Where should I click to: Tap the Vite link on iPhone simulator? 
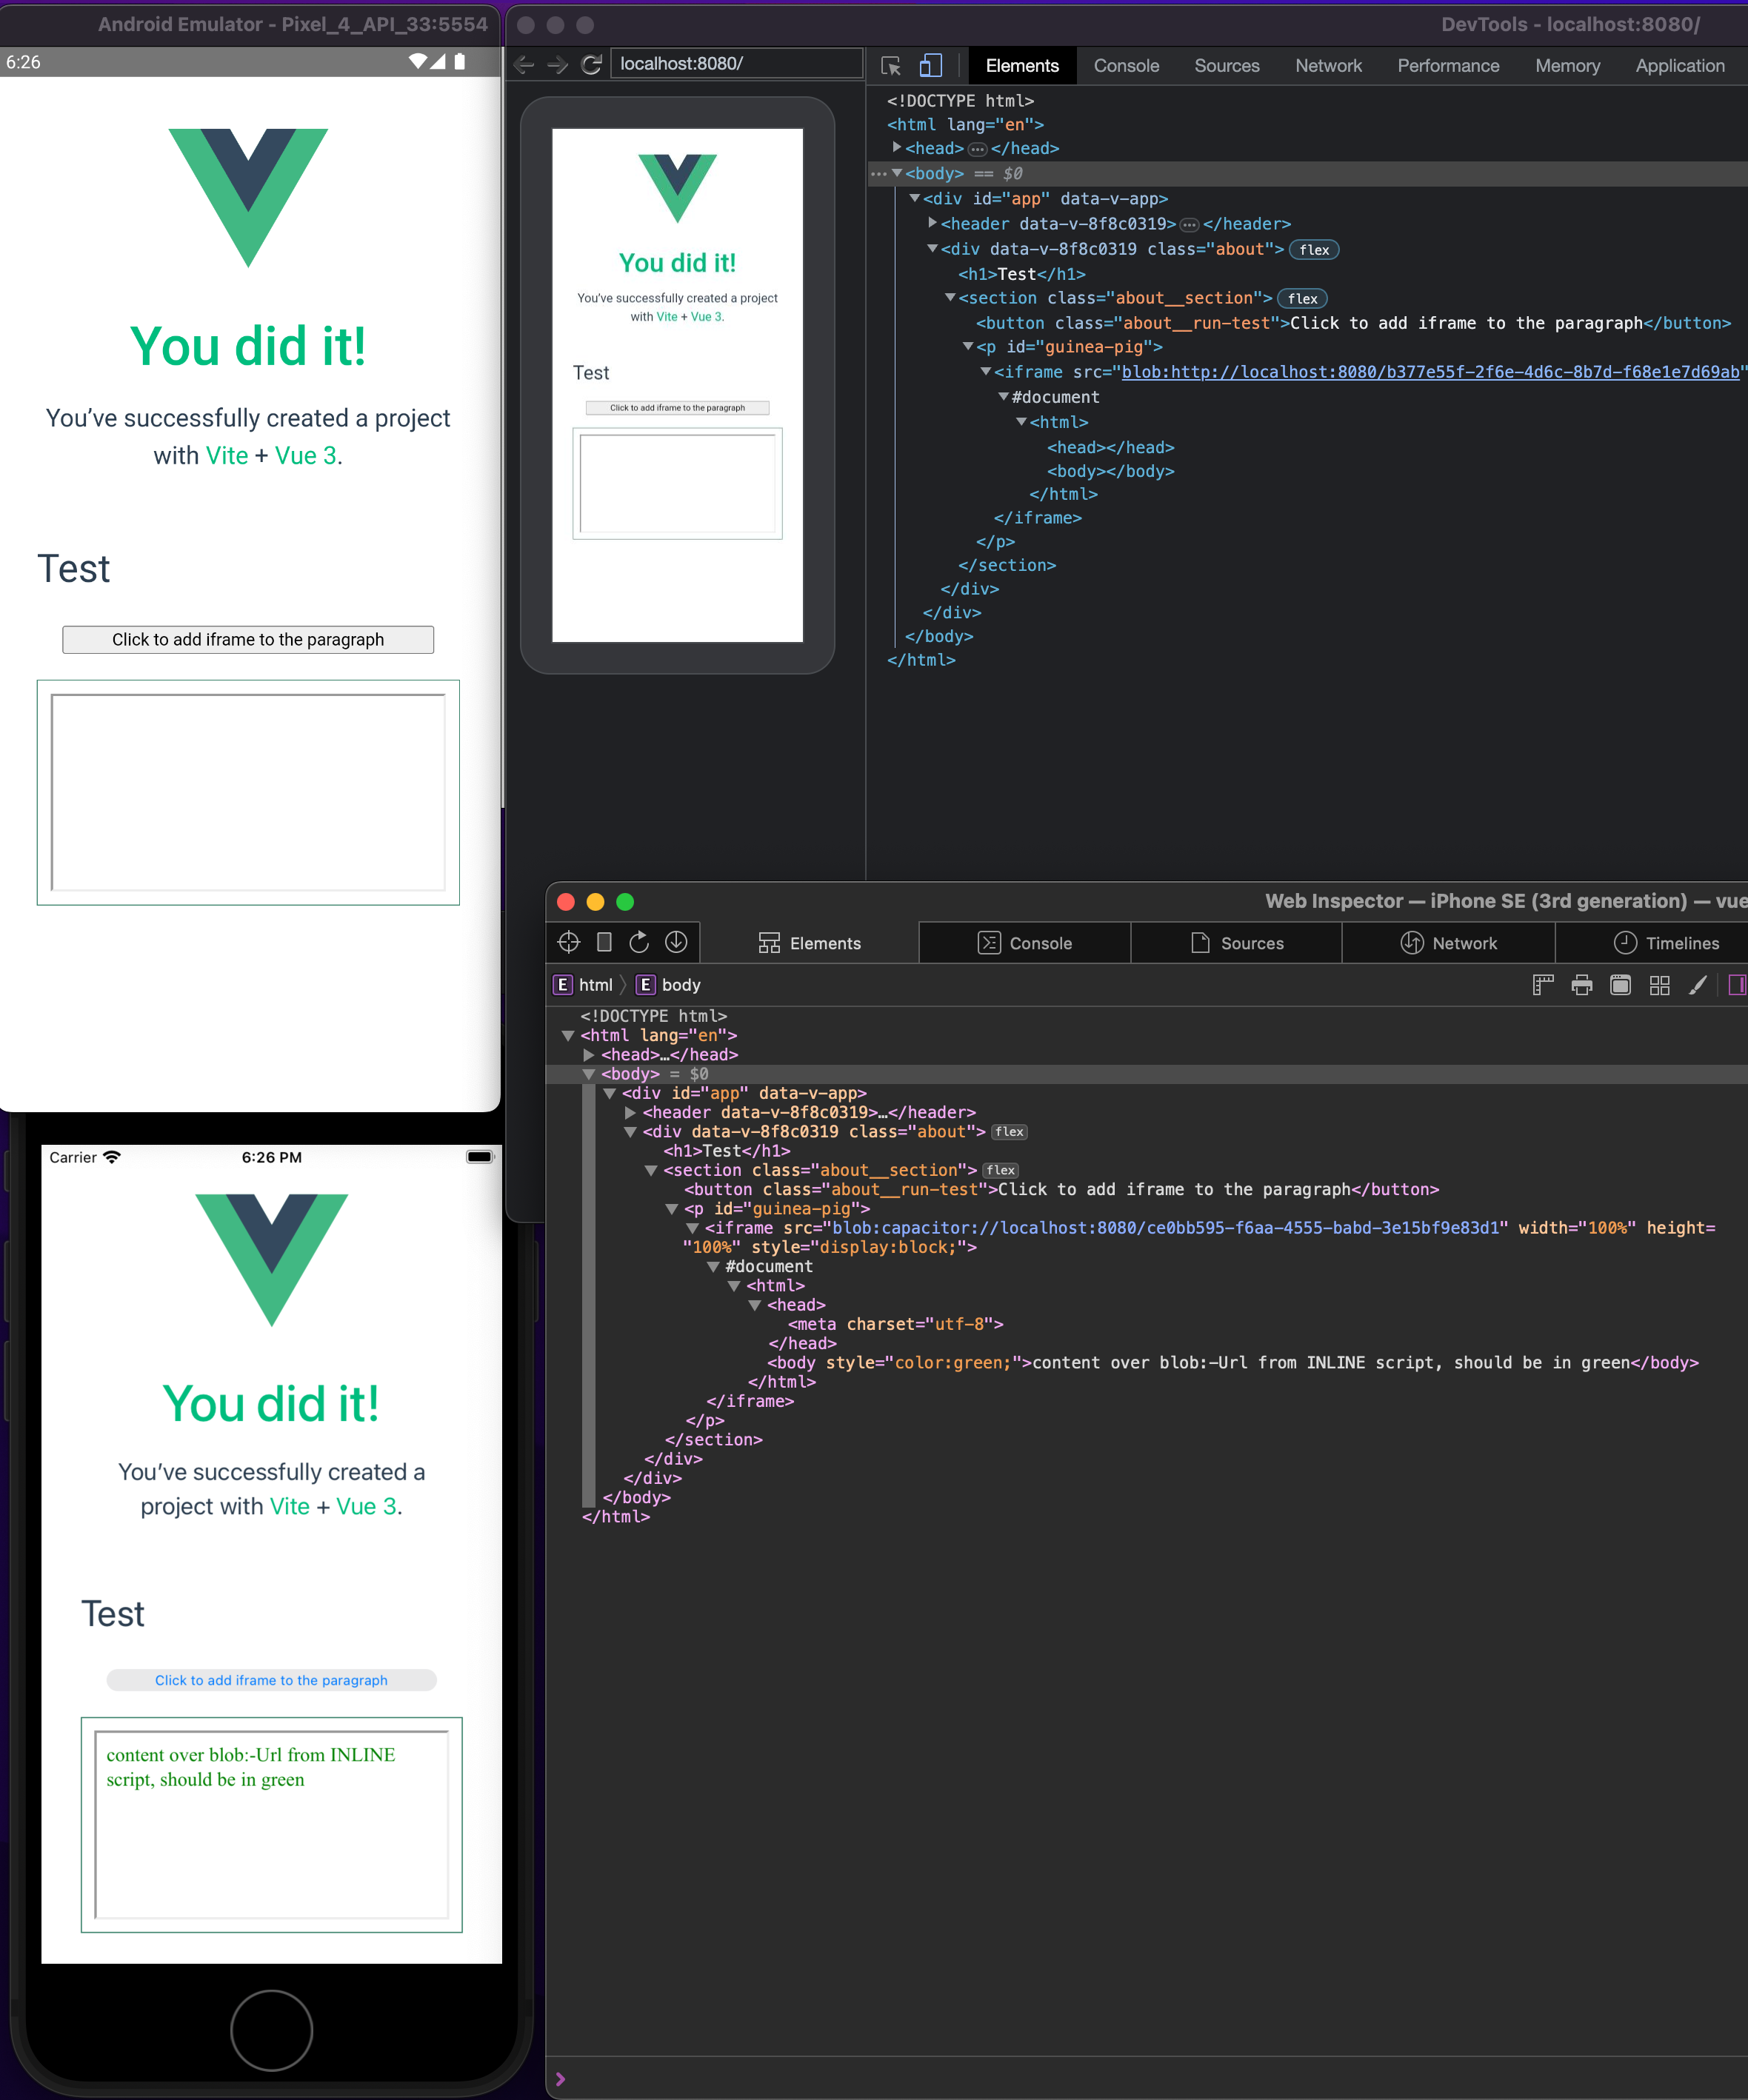coord(289,1506)
